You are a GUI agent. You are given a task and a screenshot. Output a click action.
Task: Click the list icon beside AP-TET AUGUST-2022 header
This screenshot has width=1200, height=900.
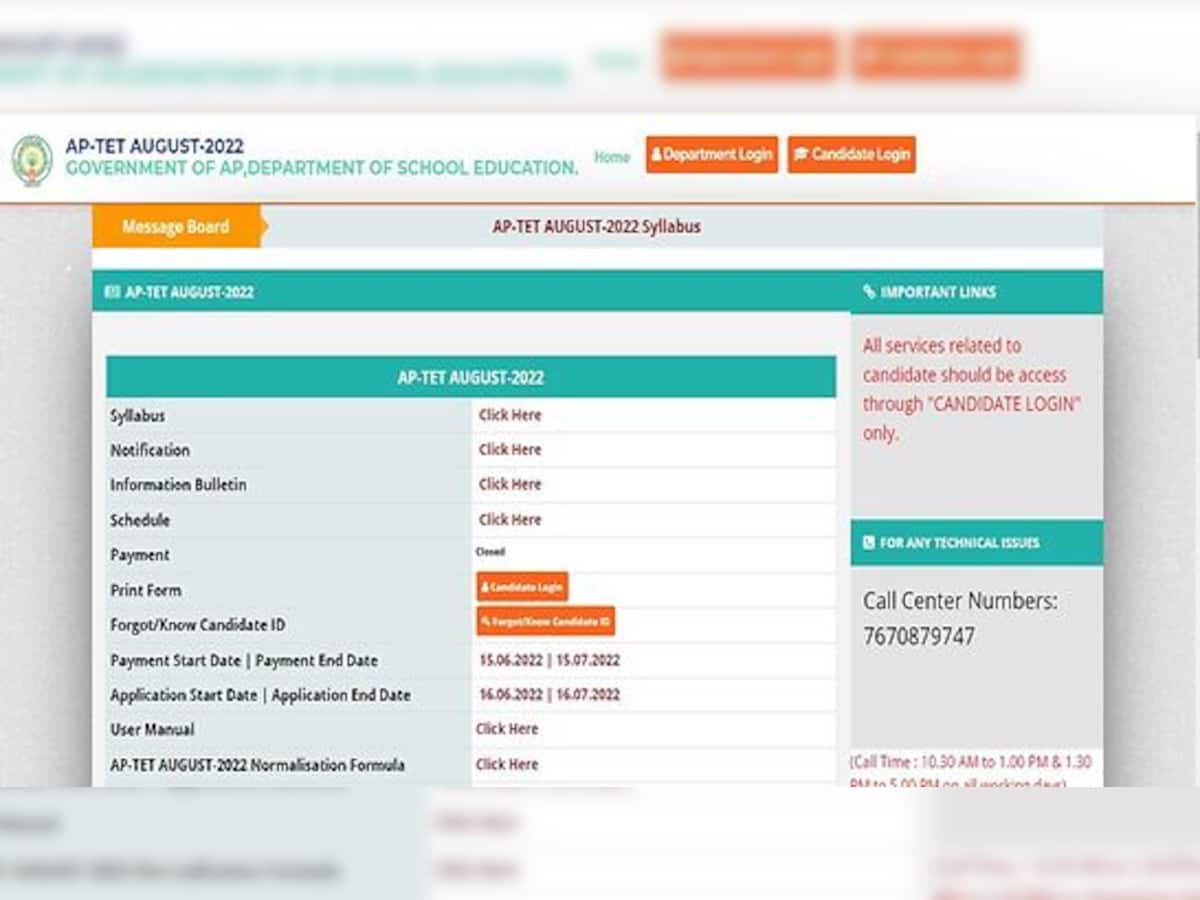(111, 292)
